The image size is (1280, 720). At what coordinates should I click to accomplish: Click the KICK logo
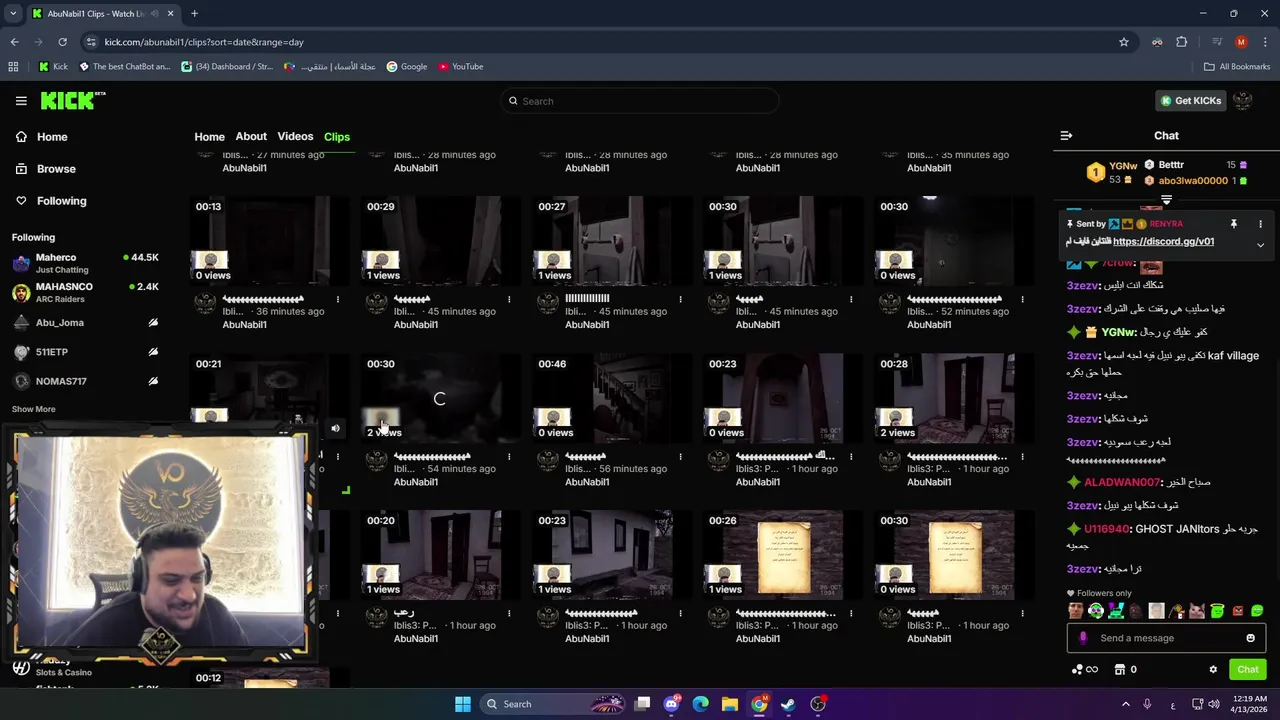(72, 100)
